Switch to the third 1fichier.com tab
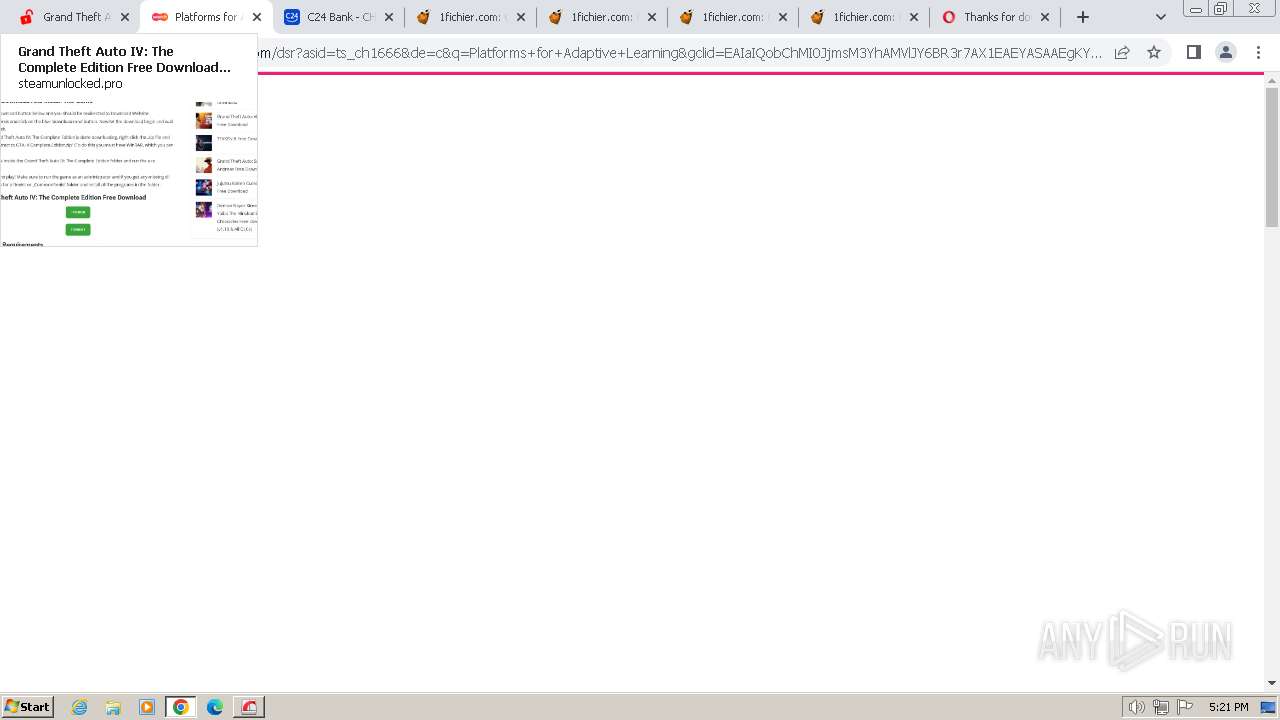The height and width of the screenshot is (720, 1280). point(732,17)
